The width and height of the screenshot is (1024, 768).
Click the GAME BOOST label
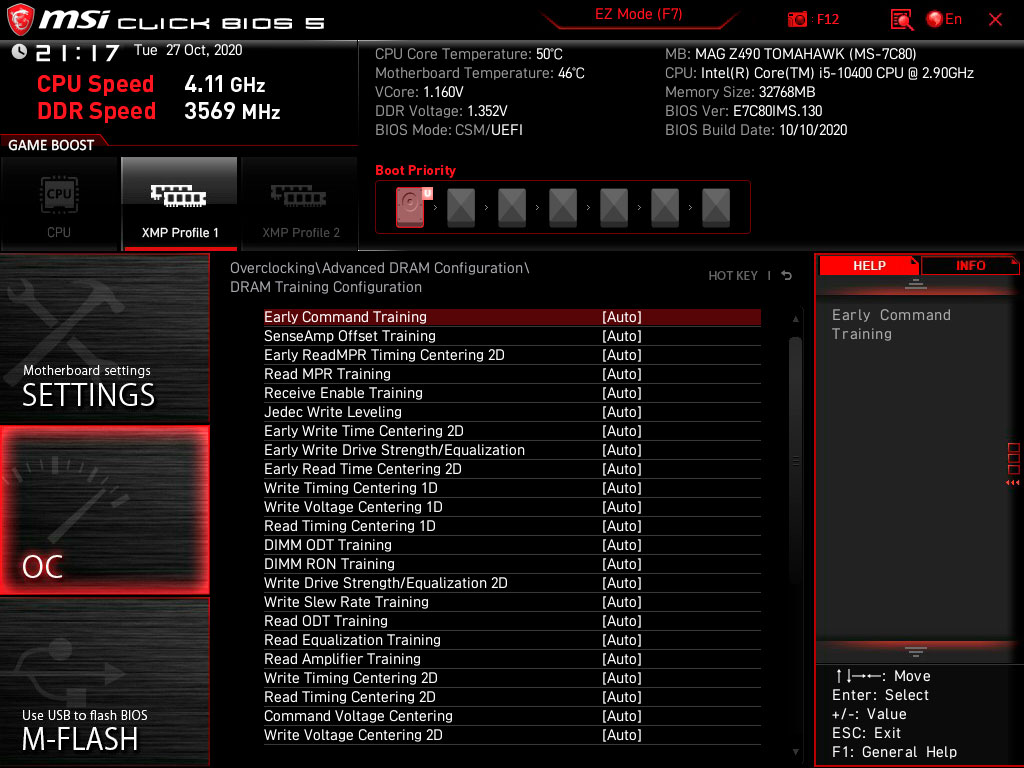pos(51,145)
